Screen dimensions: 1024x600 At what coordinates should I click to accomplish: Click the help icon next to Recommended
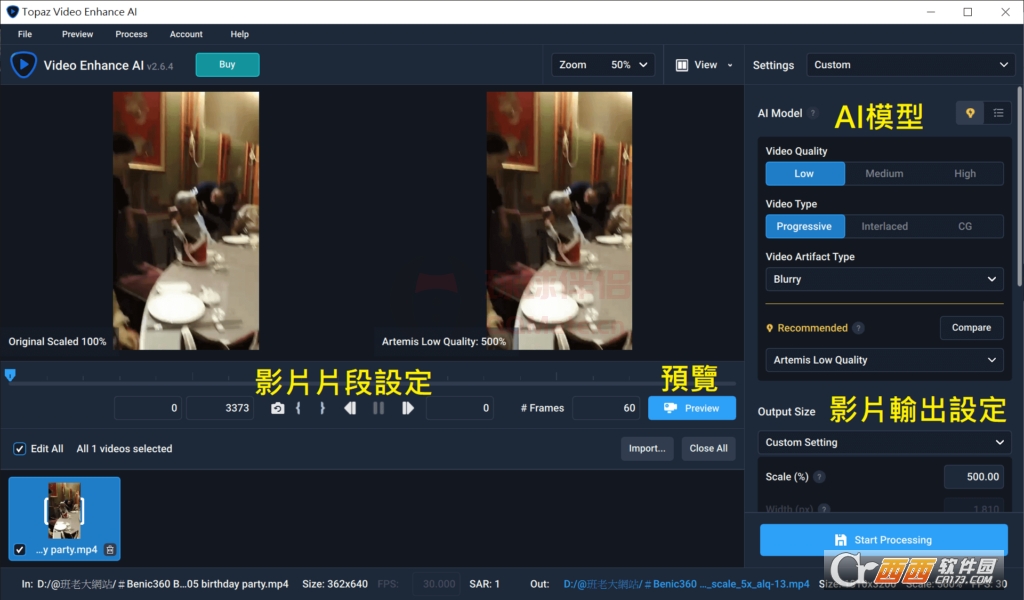[x=858, y=328]
